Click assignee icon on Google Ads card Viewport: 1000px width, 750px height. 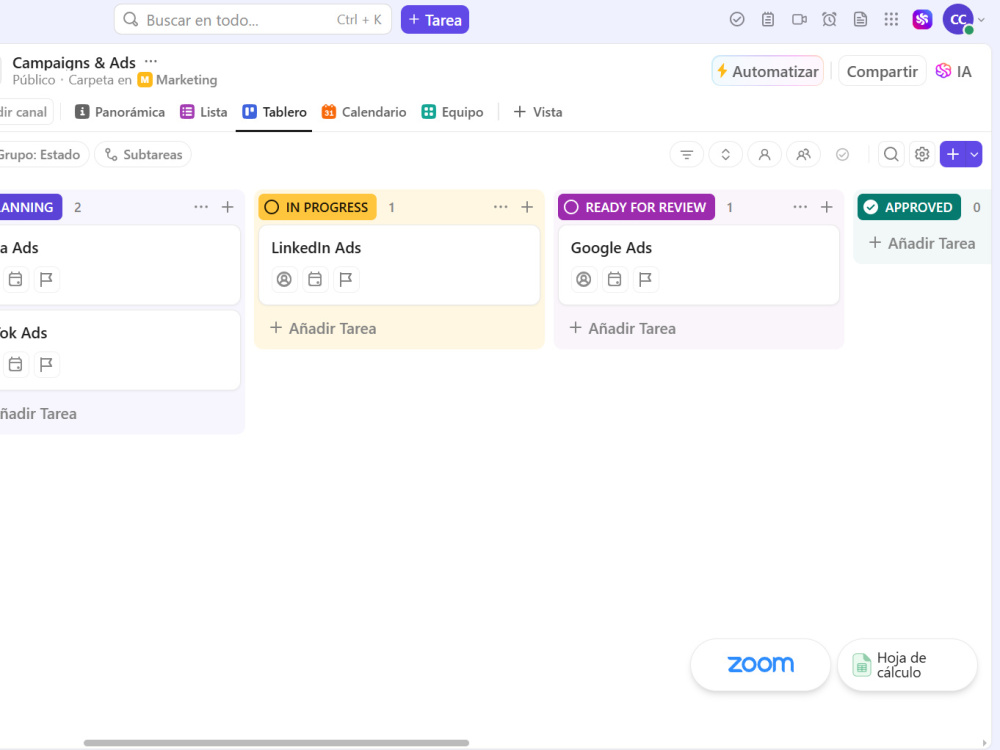(584, 279)
